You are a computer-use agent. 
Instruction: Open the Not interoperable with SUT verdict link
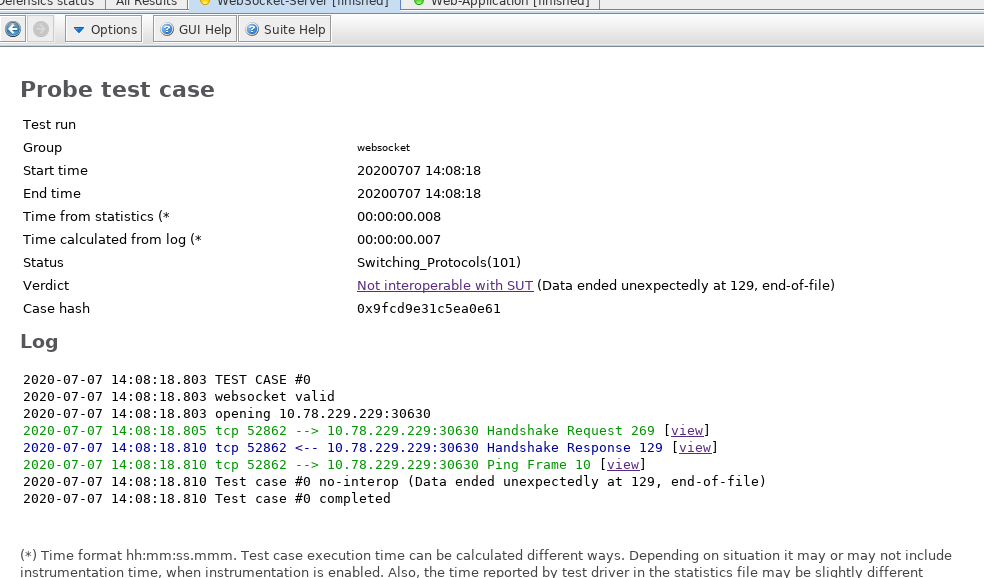point(444,285)
